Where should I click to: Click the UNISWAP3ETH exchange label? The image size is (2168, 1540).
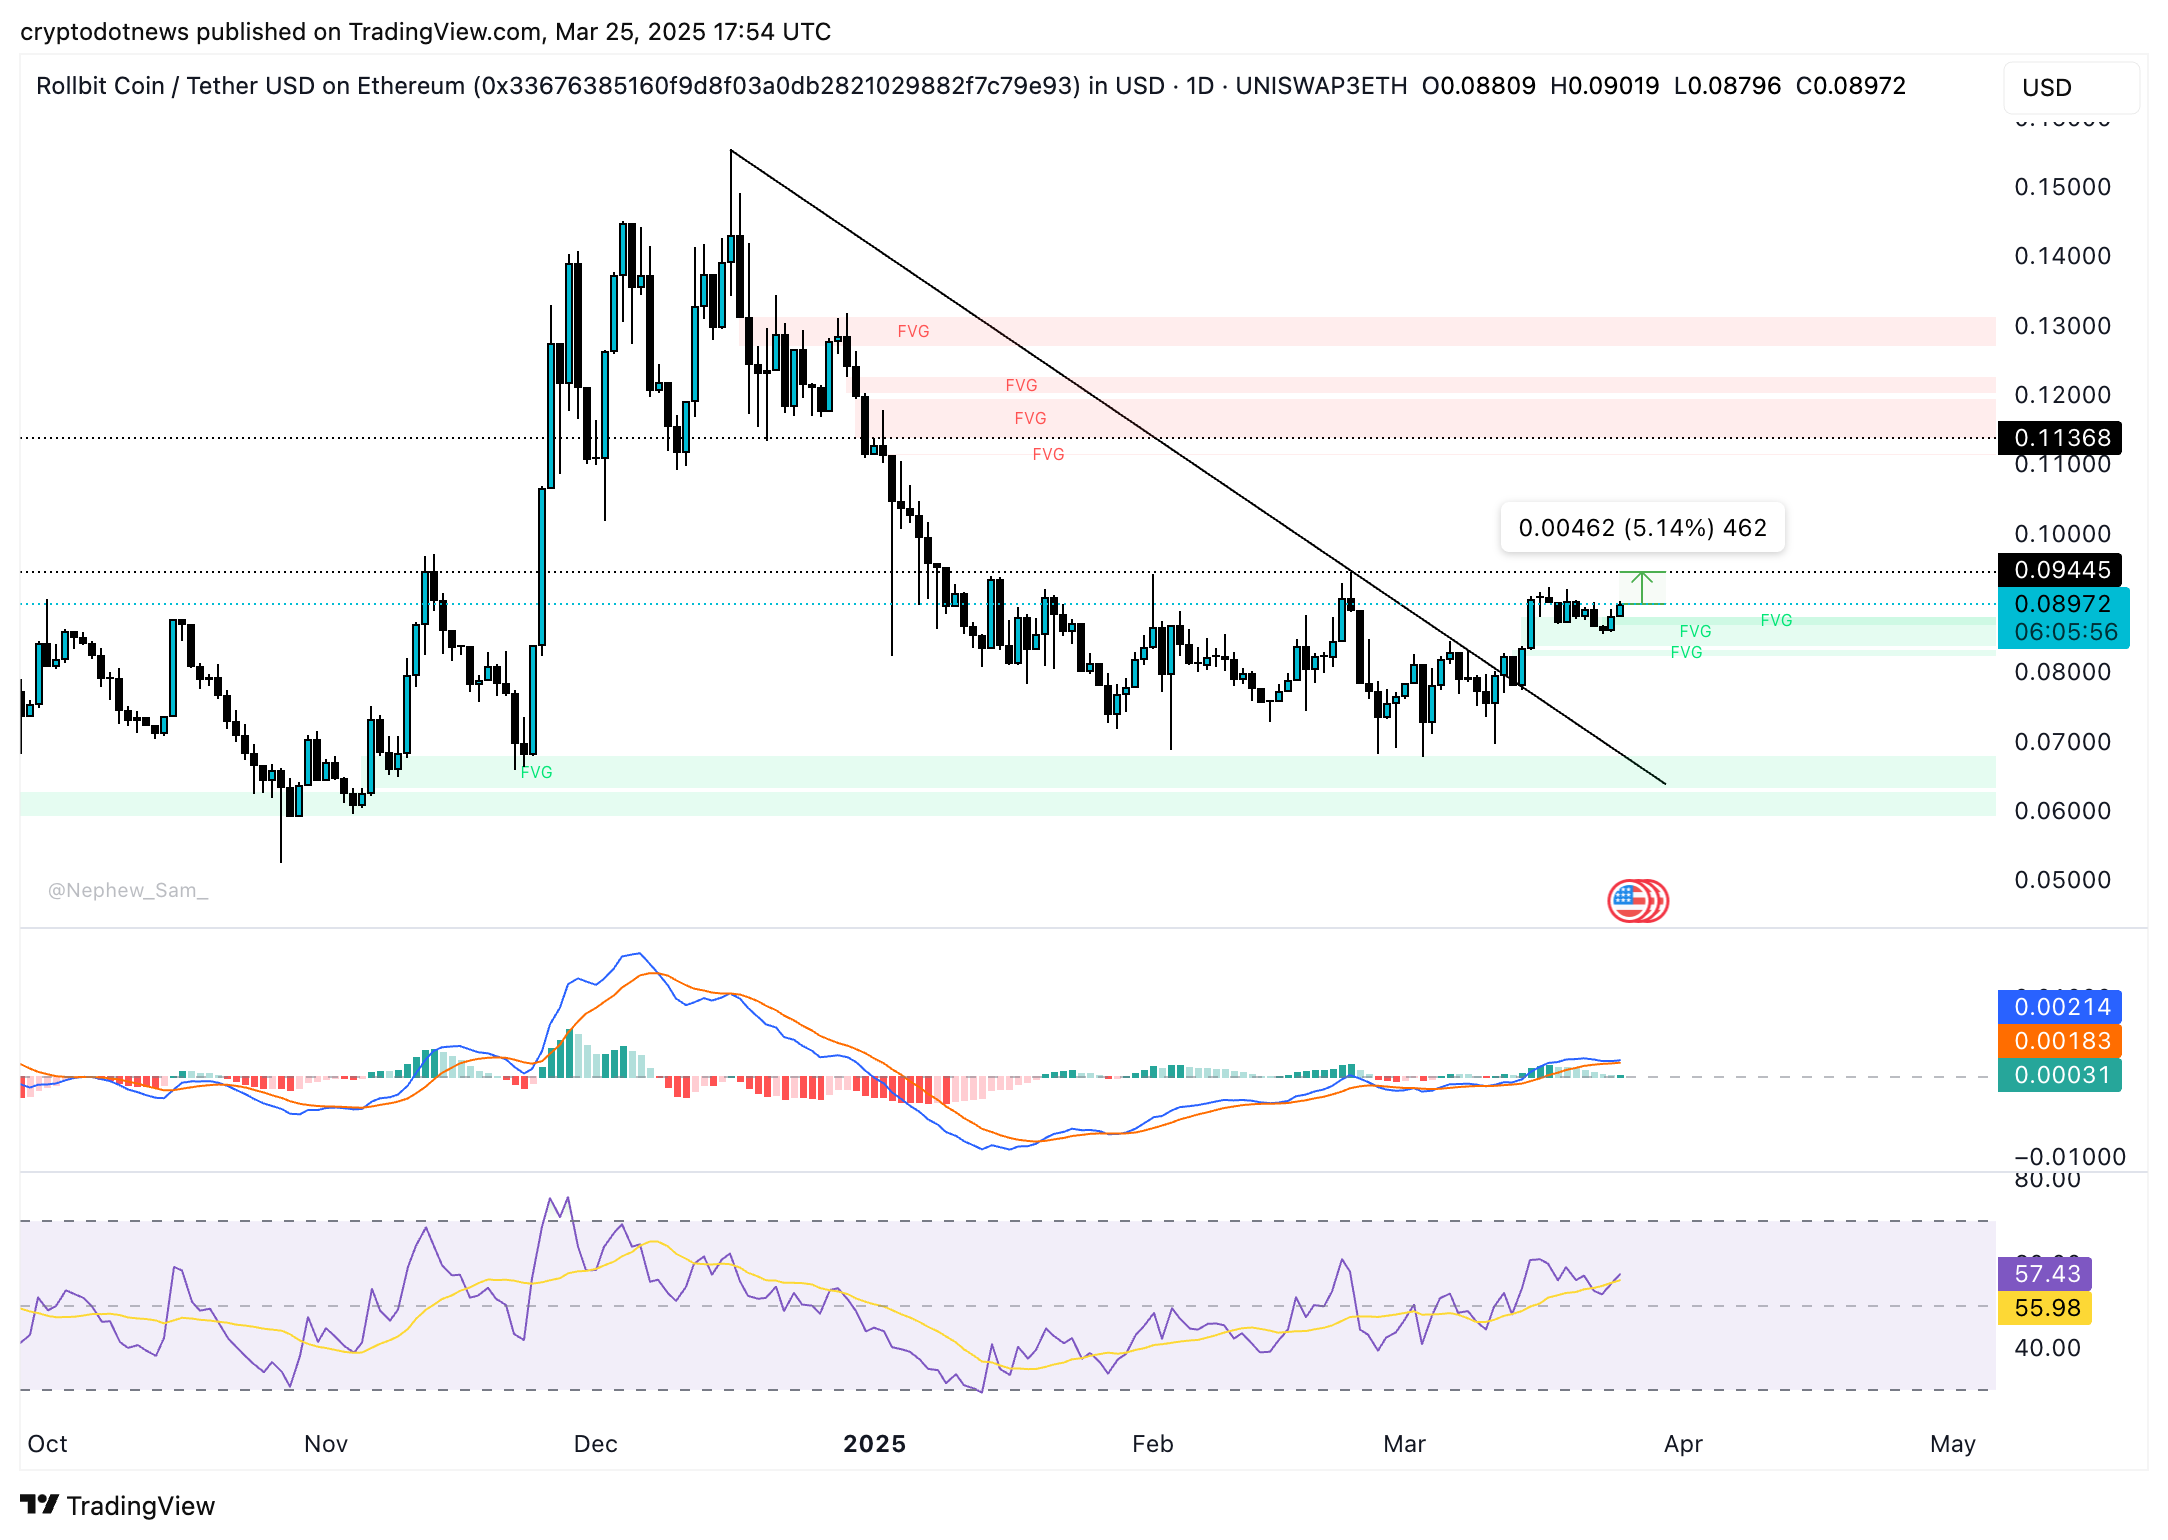click(x=1322, y=86)
